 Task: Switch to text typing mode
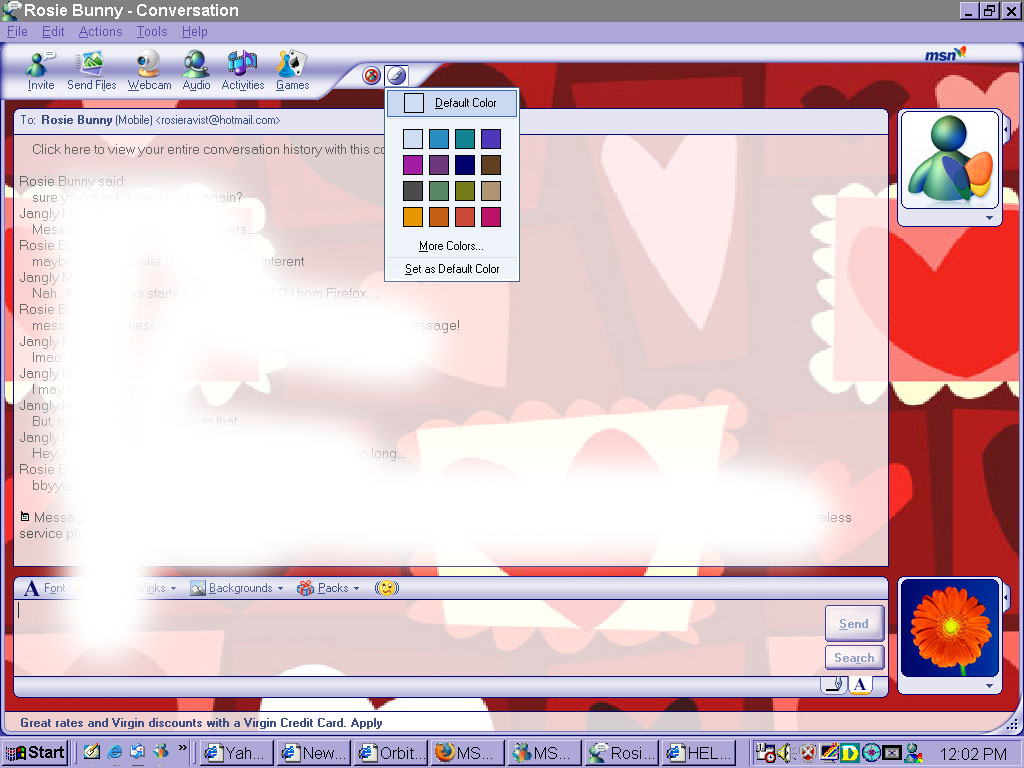click(x=860, y=685)
